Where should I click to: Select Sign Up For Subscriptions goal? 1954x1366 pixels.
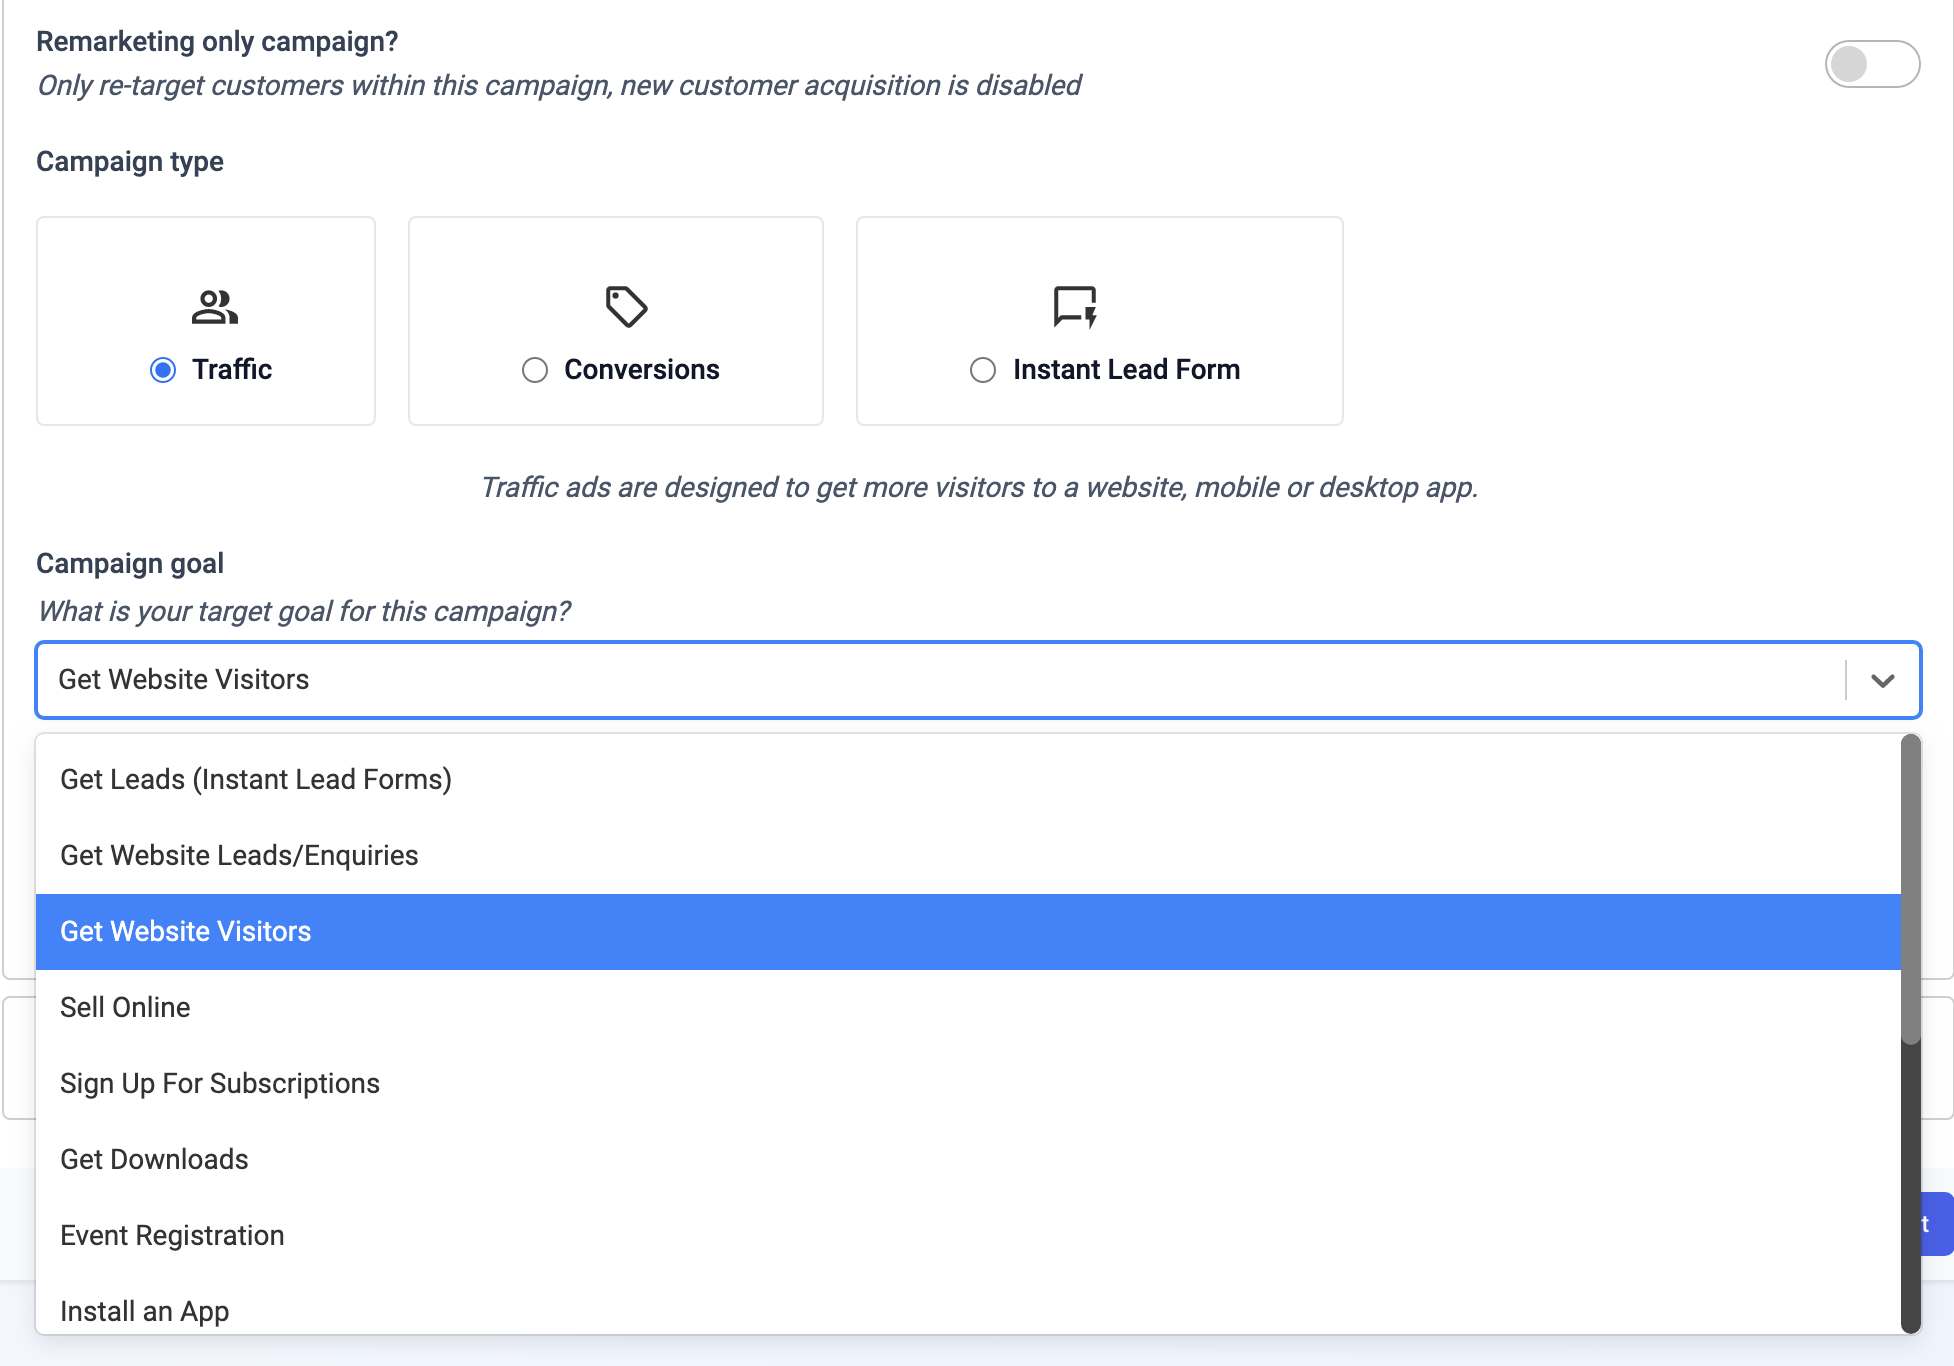[220, 1083]
